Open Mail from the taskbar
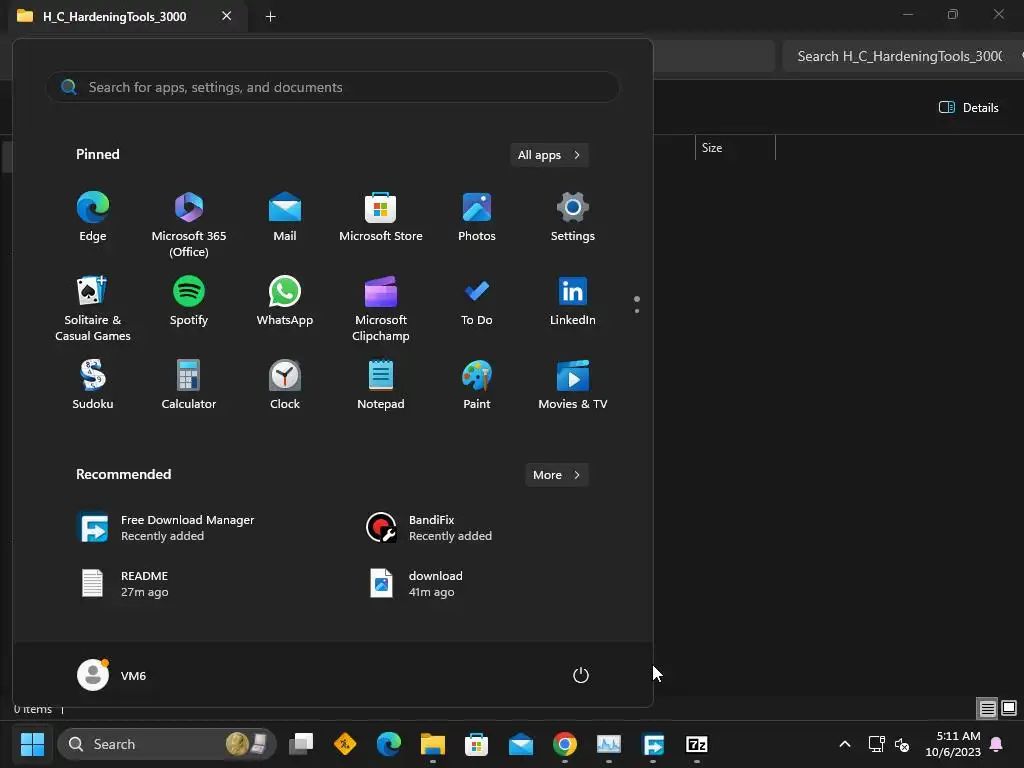This screenshot has height=768, width=1024. pos(520,744)
